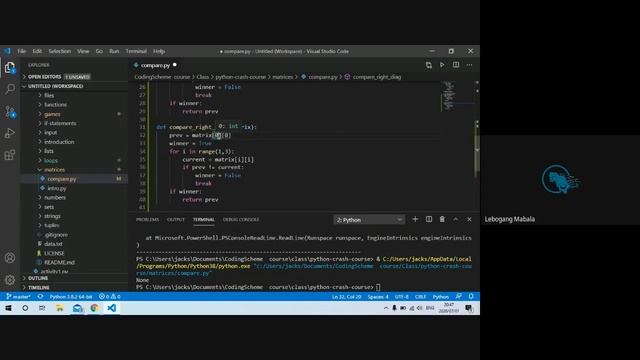Switch to the Problems panel tab
Image resolution: width=640 pixels, height=360 pixels.
[147, 220]
